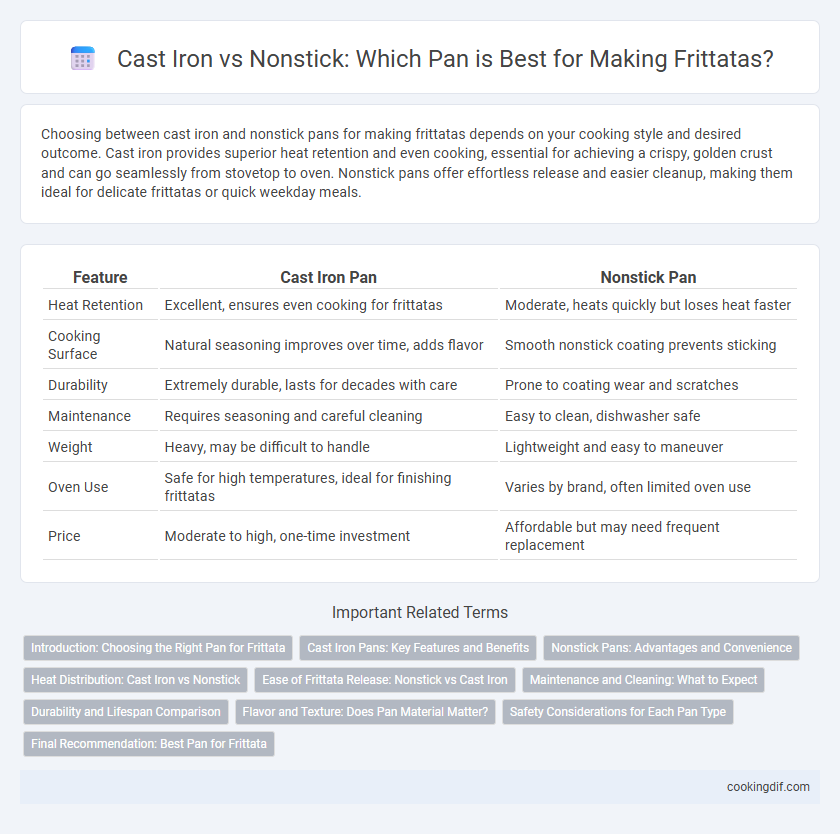Select the 'Price' row label in the table

click(64, 536)
